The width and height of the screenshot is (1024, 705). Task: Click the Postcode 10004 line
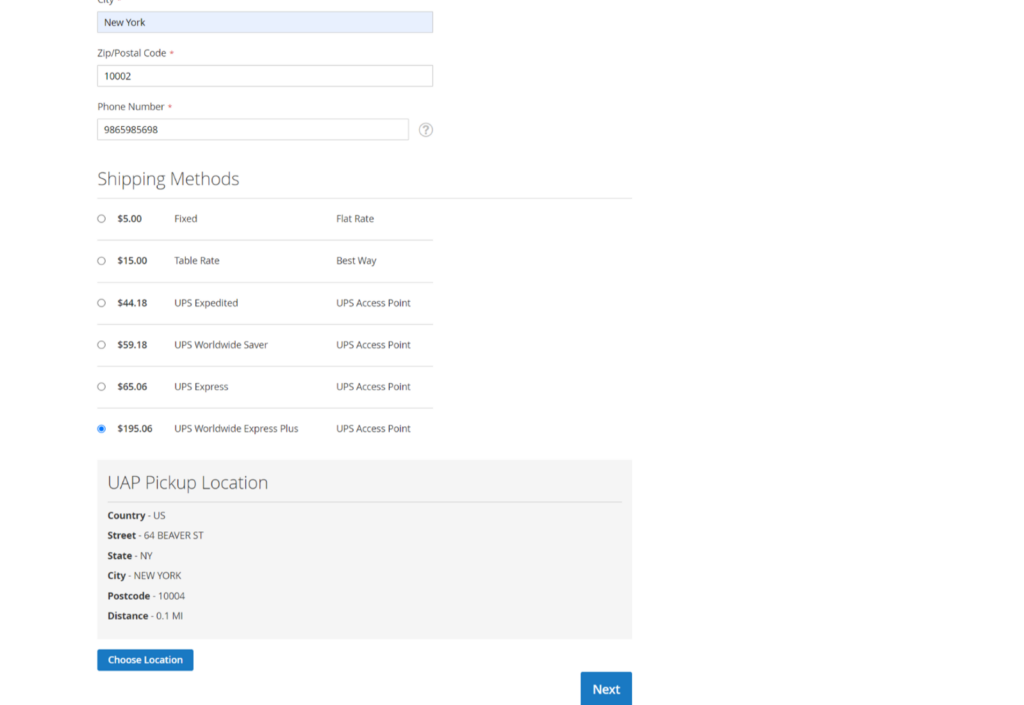pos(146,596)
